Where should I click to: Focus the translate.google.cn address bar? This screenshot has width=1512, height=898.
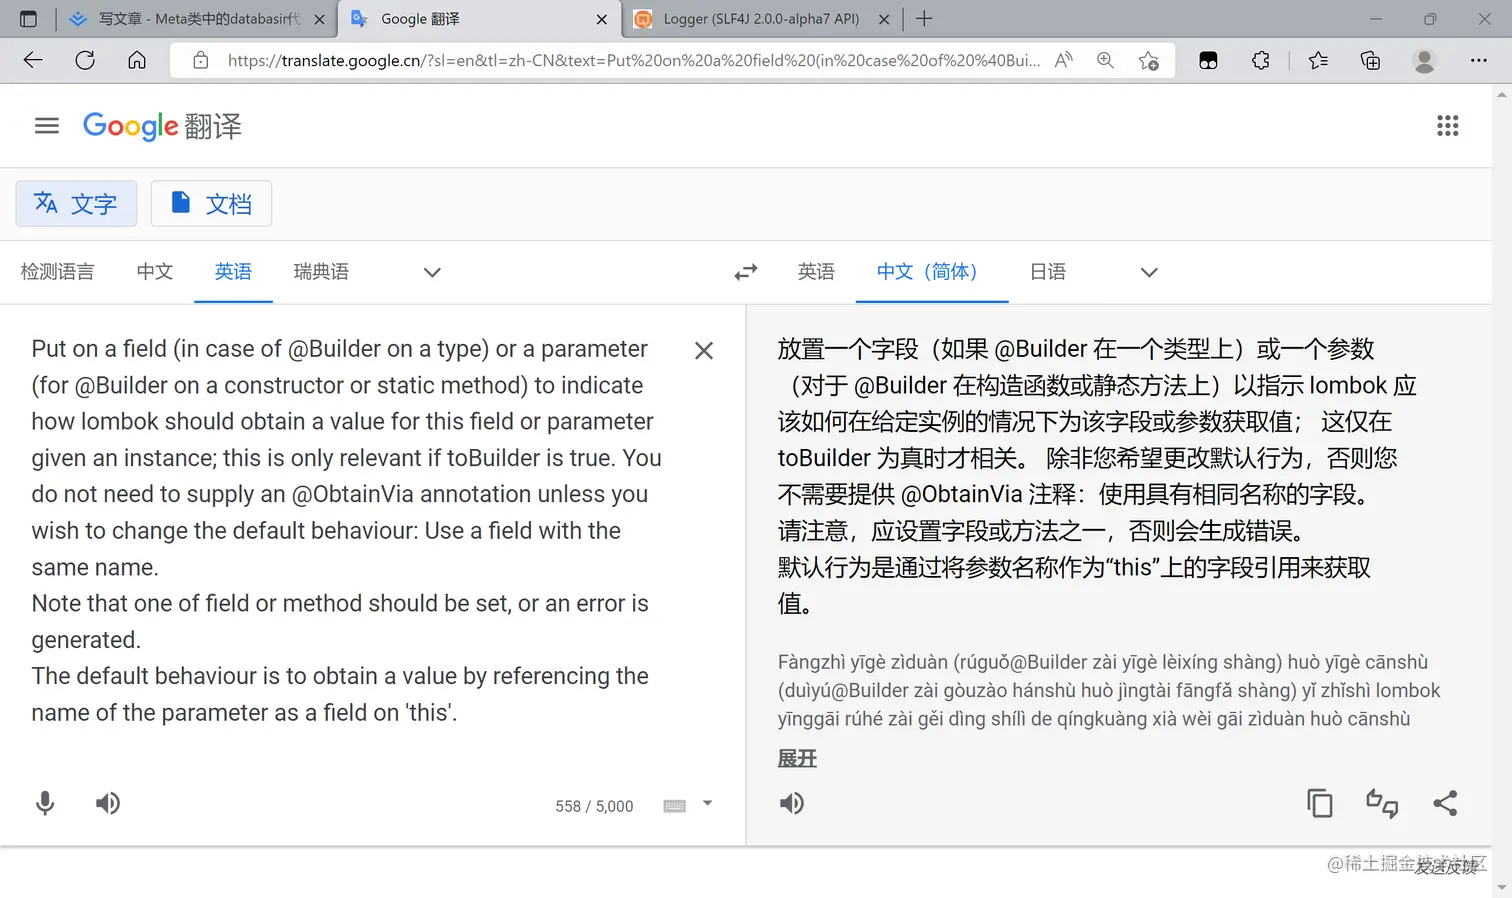(x=633, y=61)
